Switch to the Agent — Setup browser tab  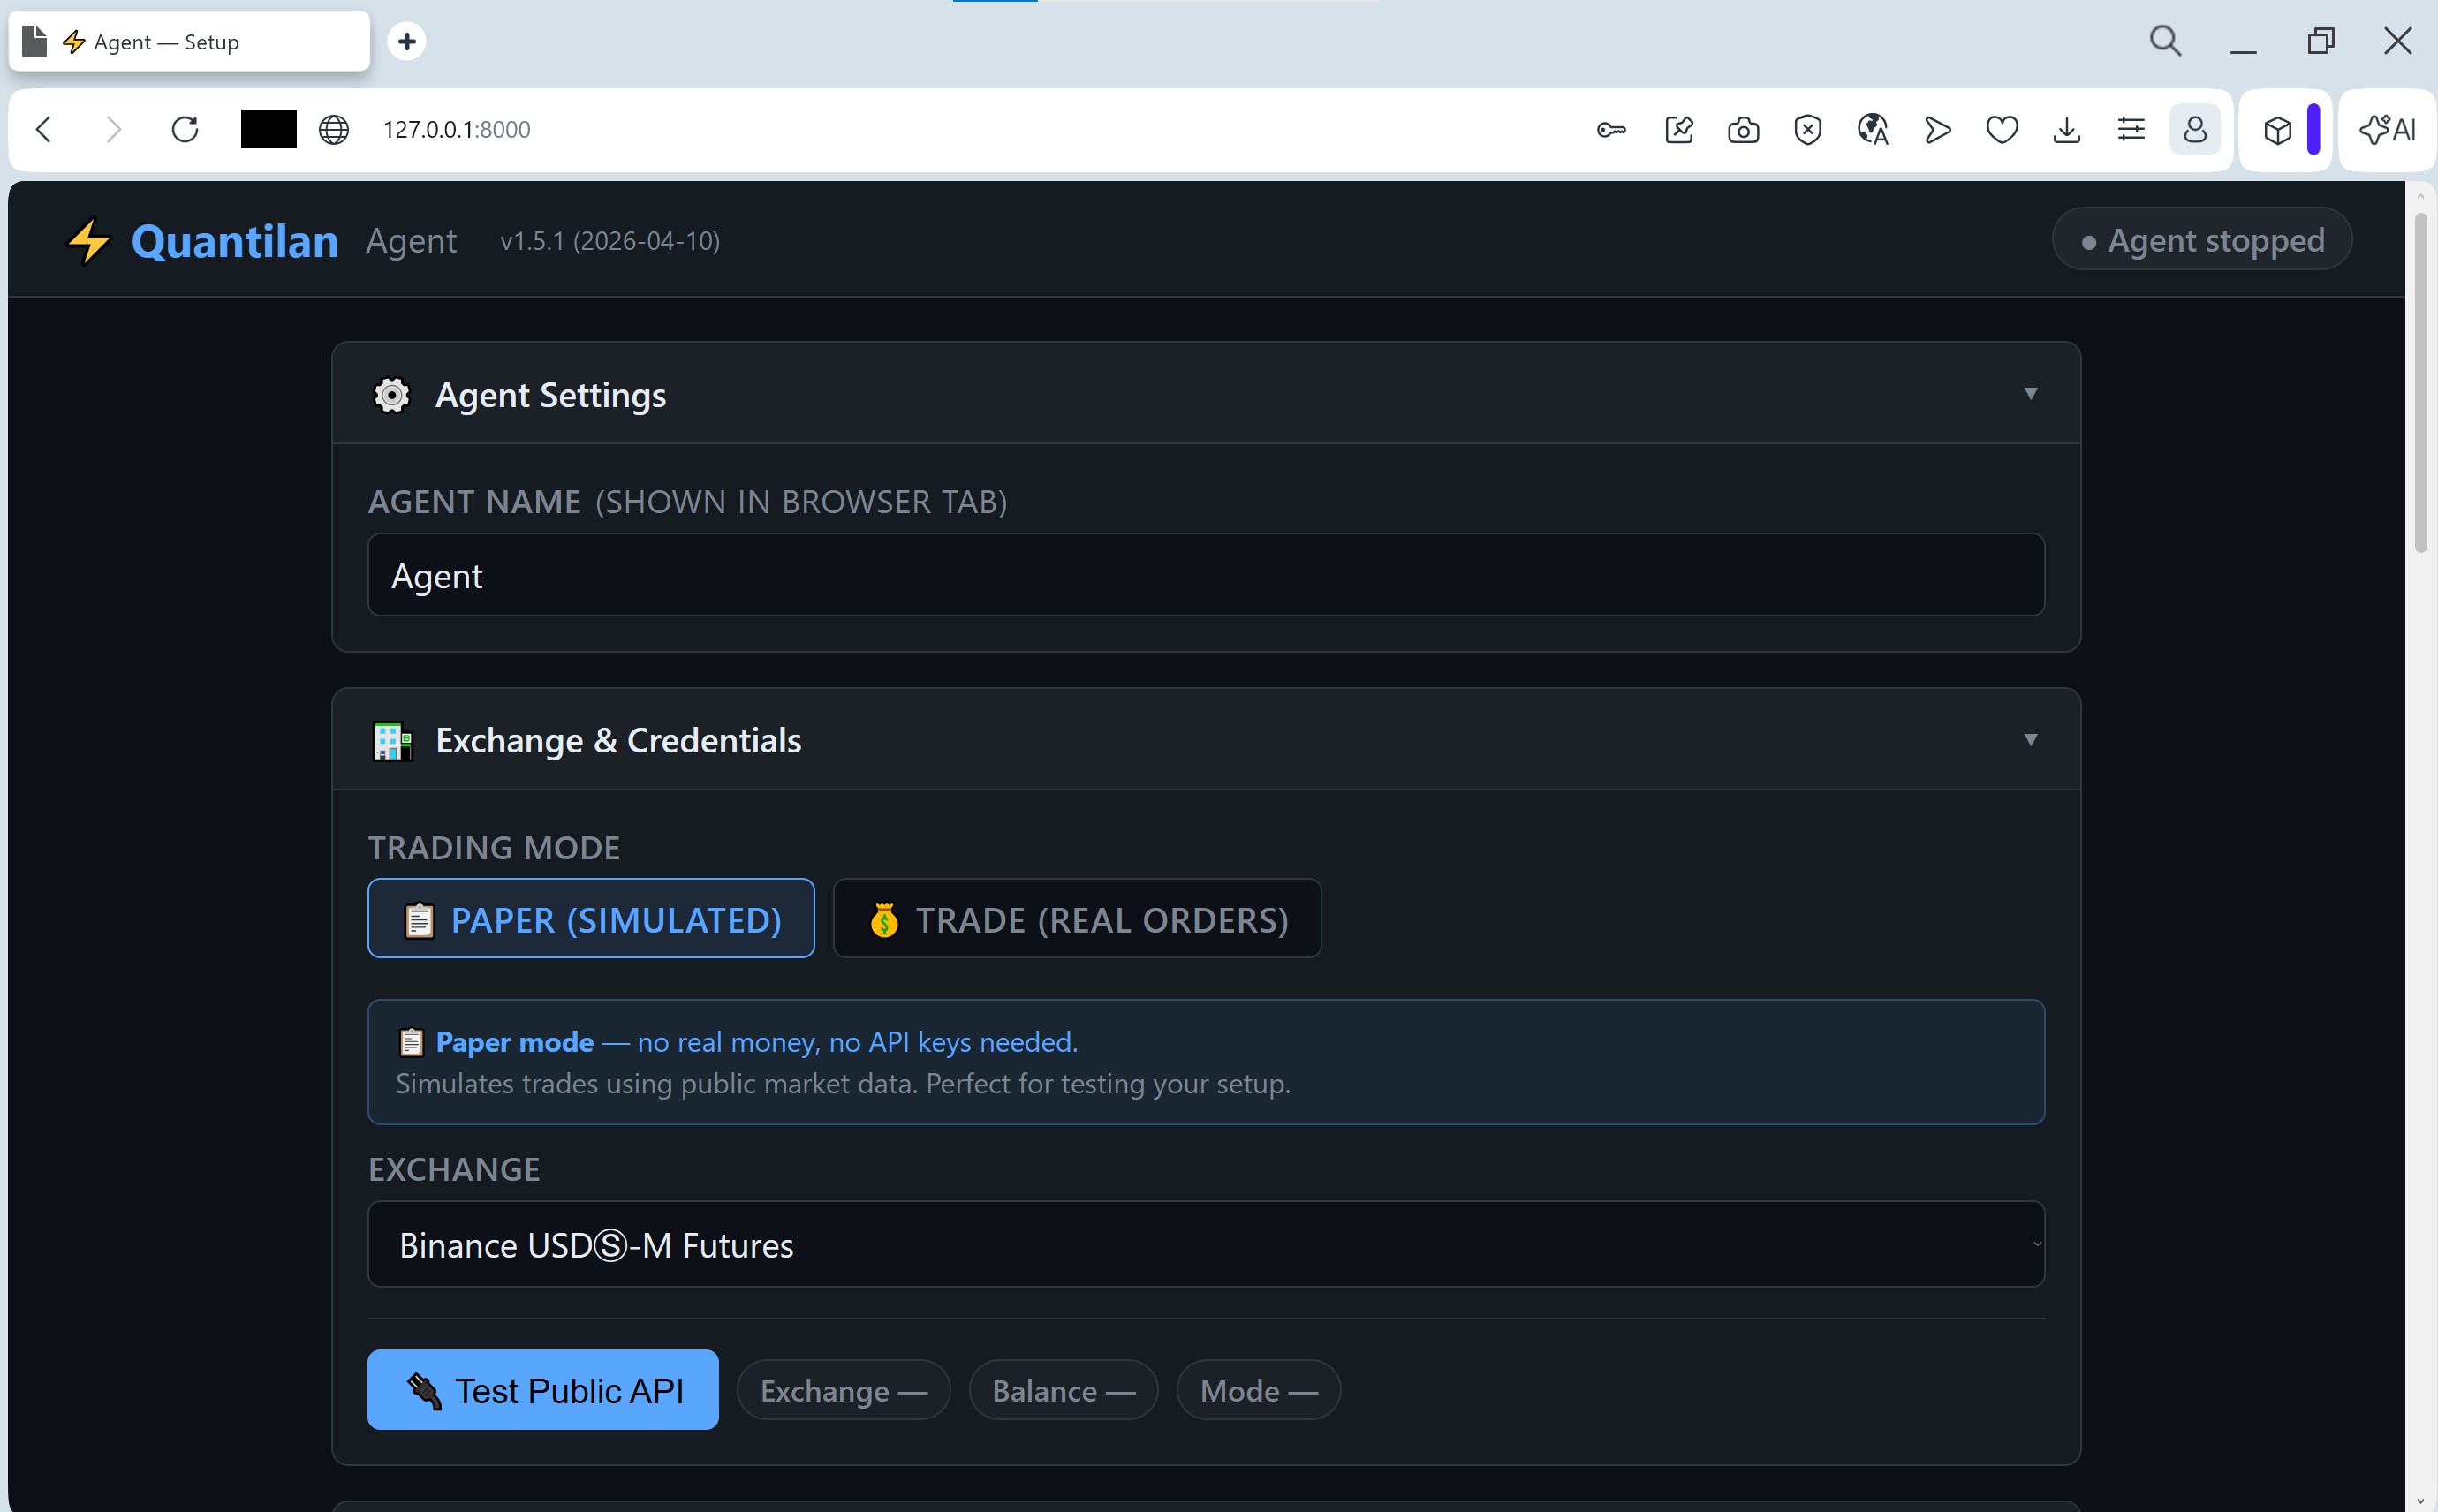point(186,41)
